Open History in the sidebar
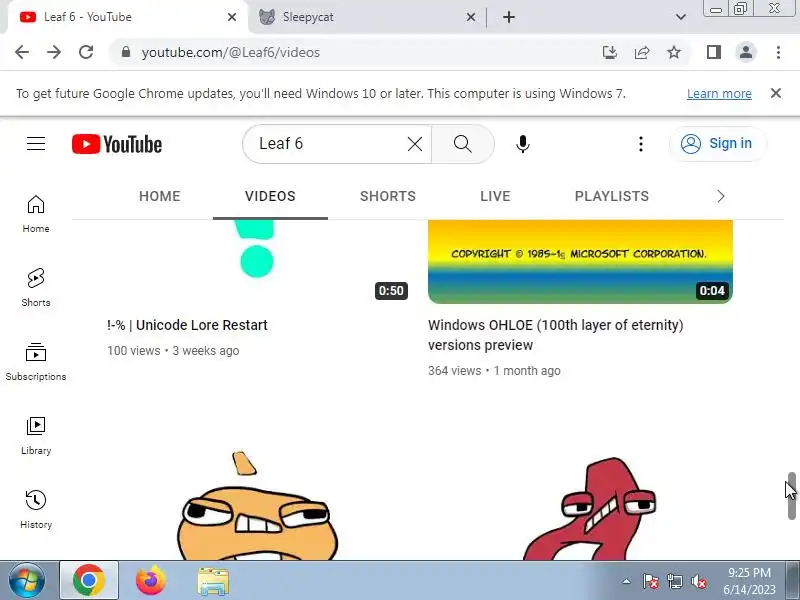 pyautogui.click(x=36, y=510)
